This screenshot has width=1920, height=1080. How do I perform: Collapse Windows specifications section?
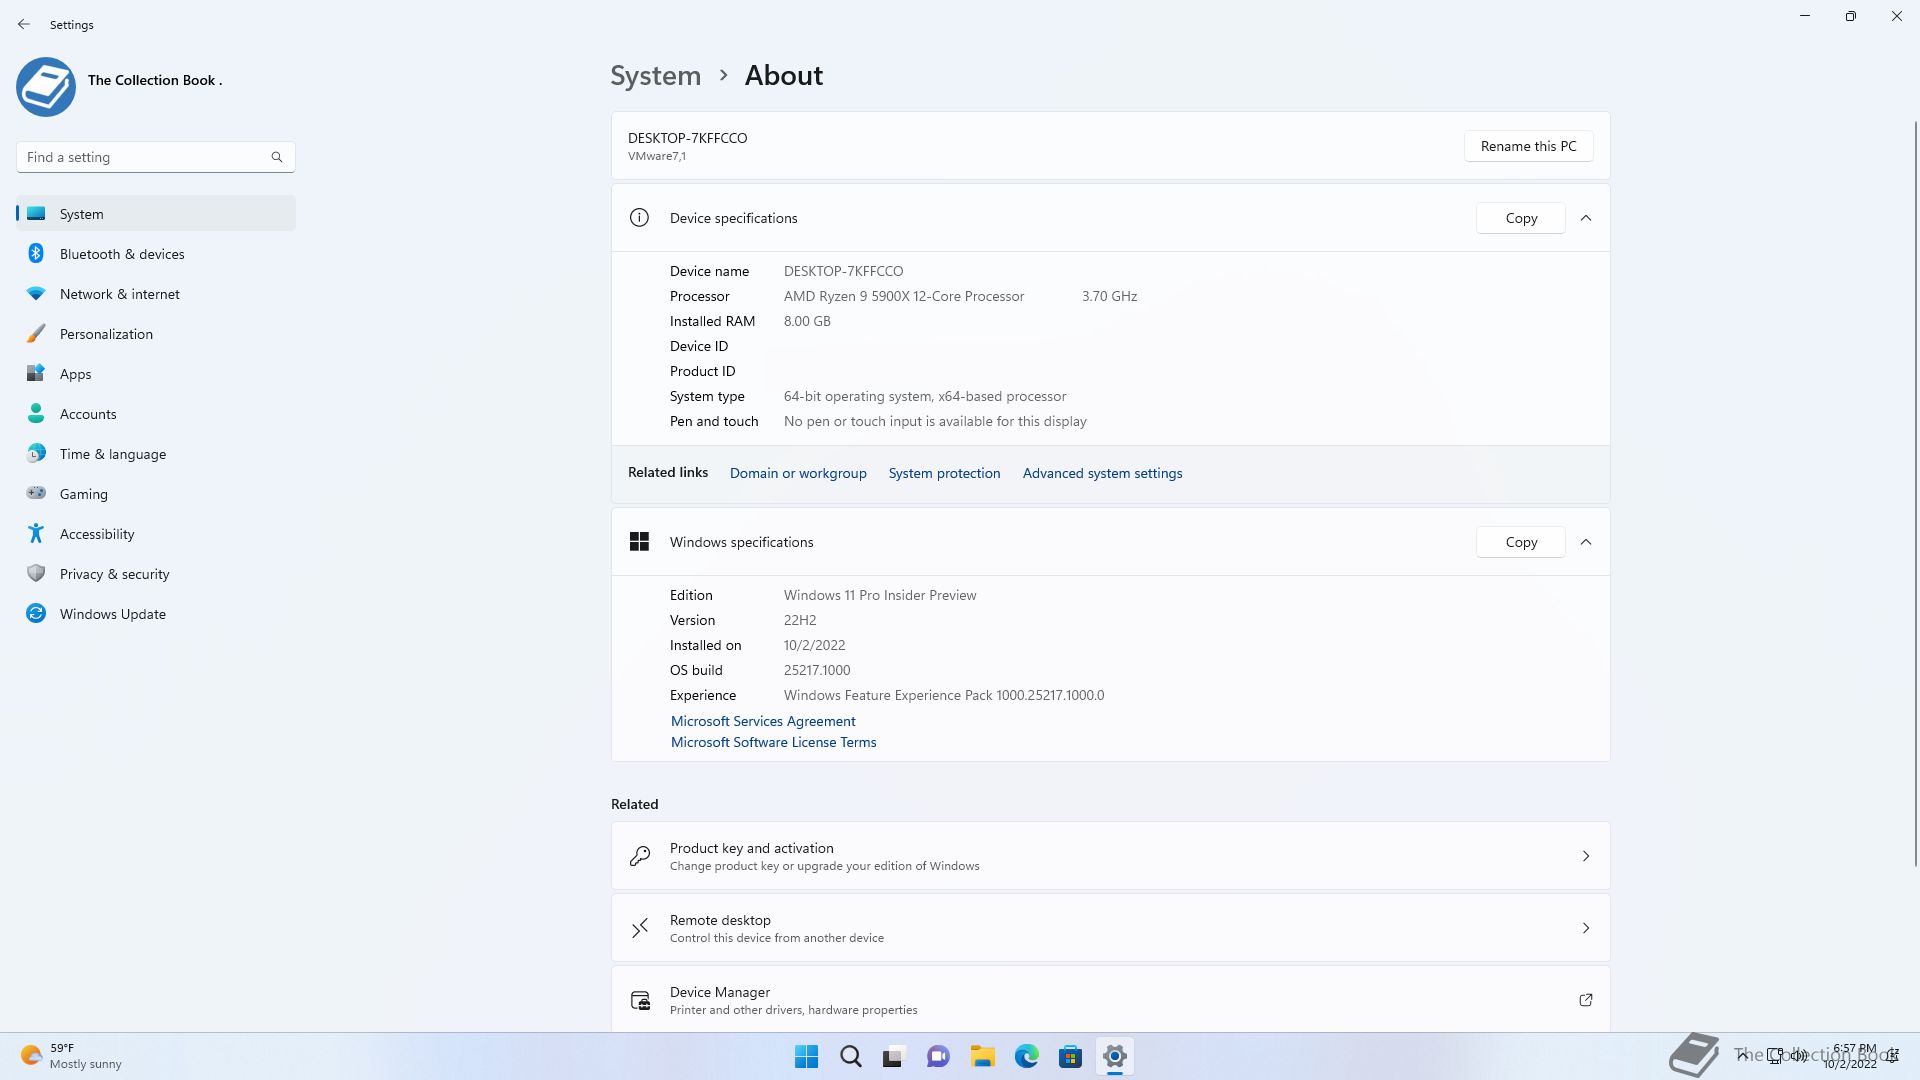pyautogui.click(x=1586, y=542)
